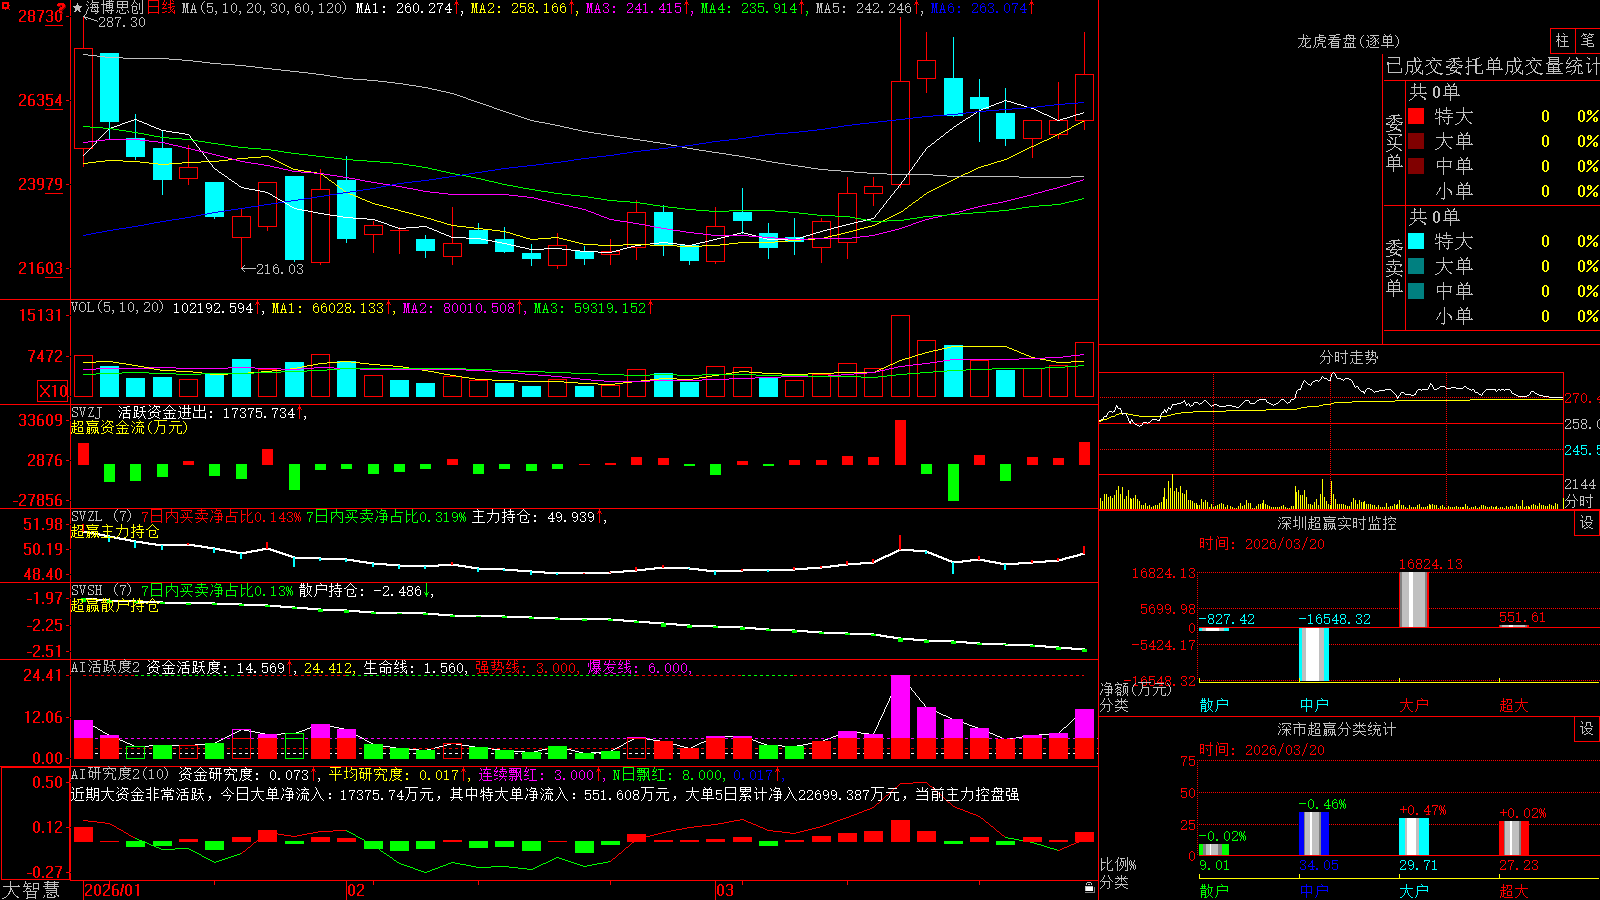Viewport: 1600px width, 900px height.
Task: Click the 287.30 high price annotation
Action: [x=122, y=23]
